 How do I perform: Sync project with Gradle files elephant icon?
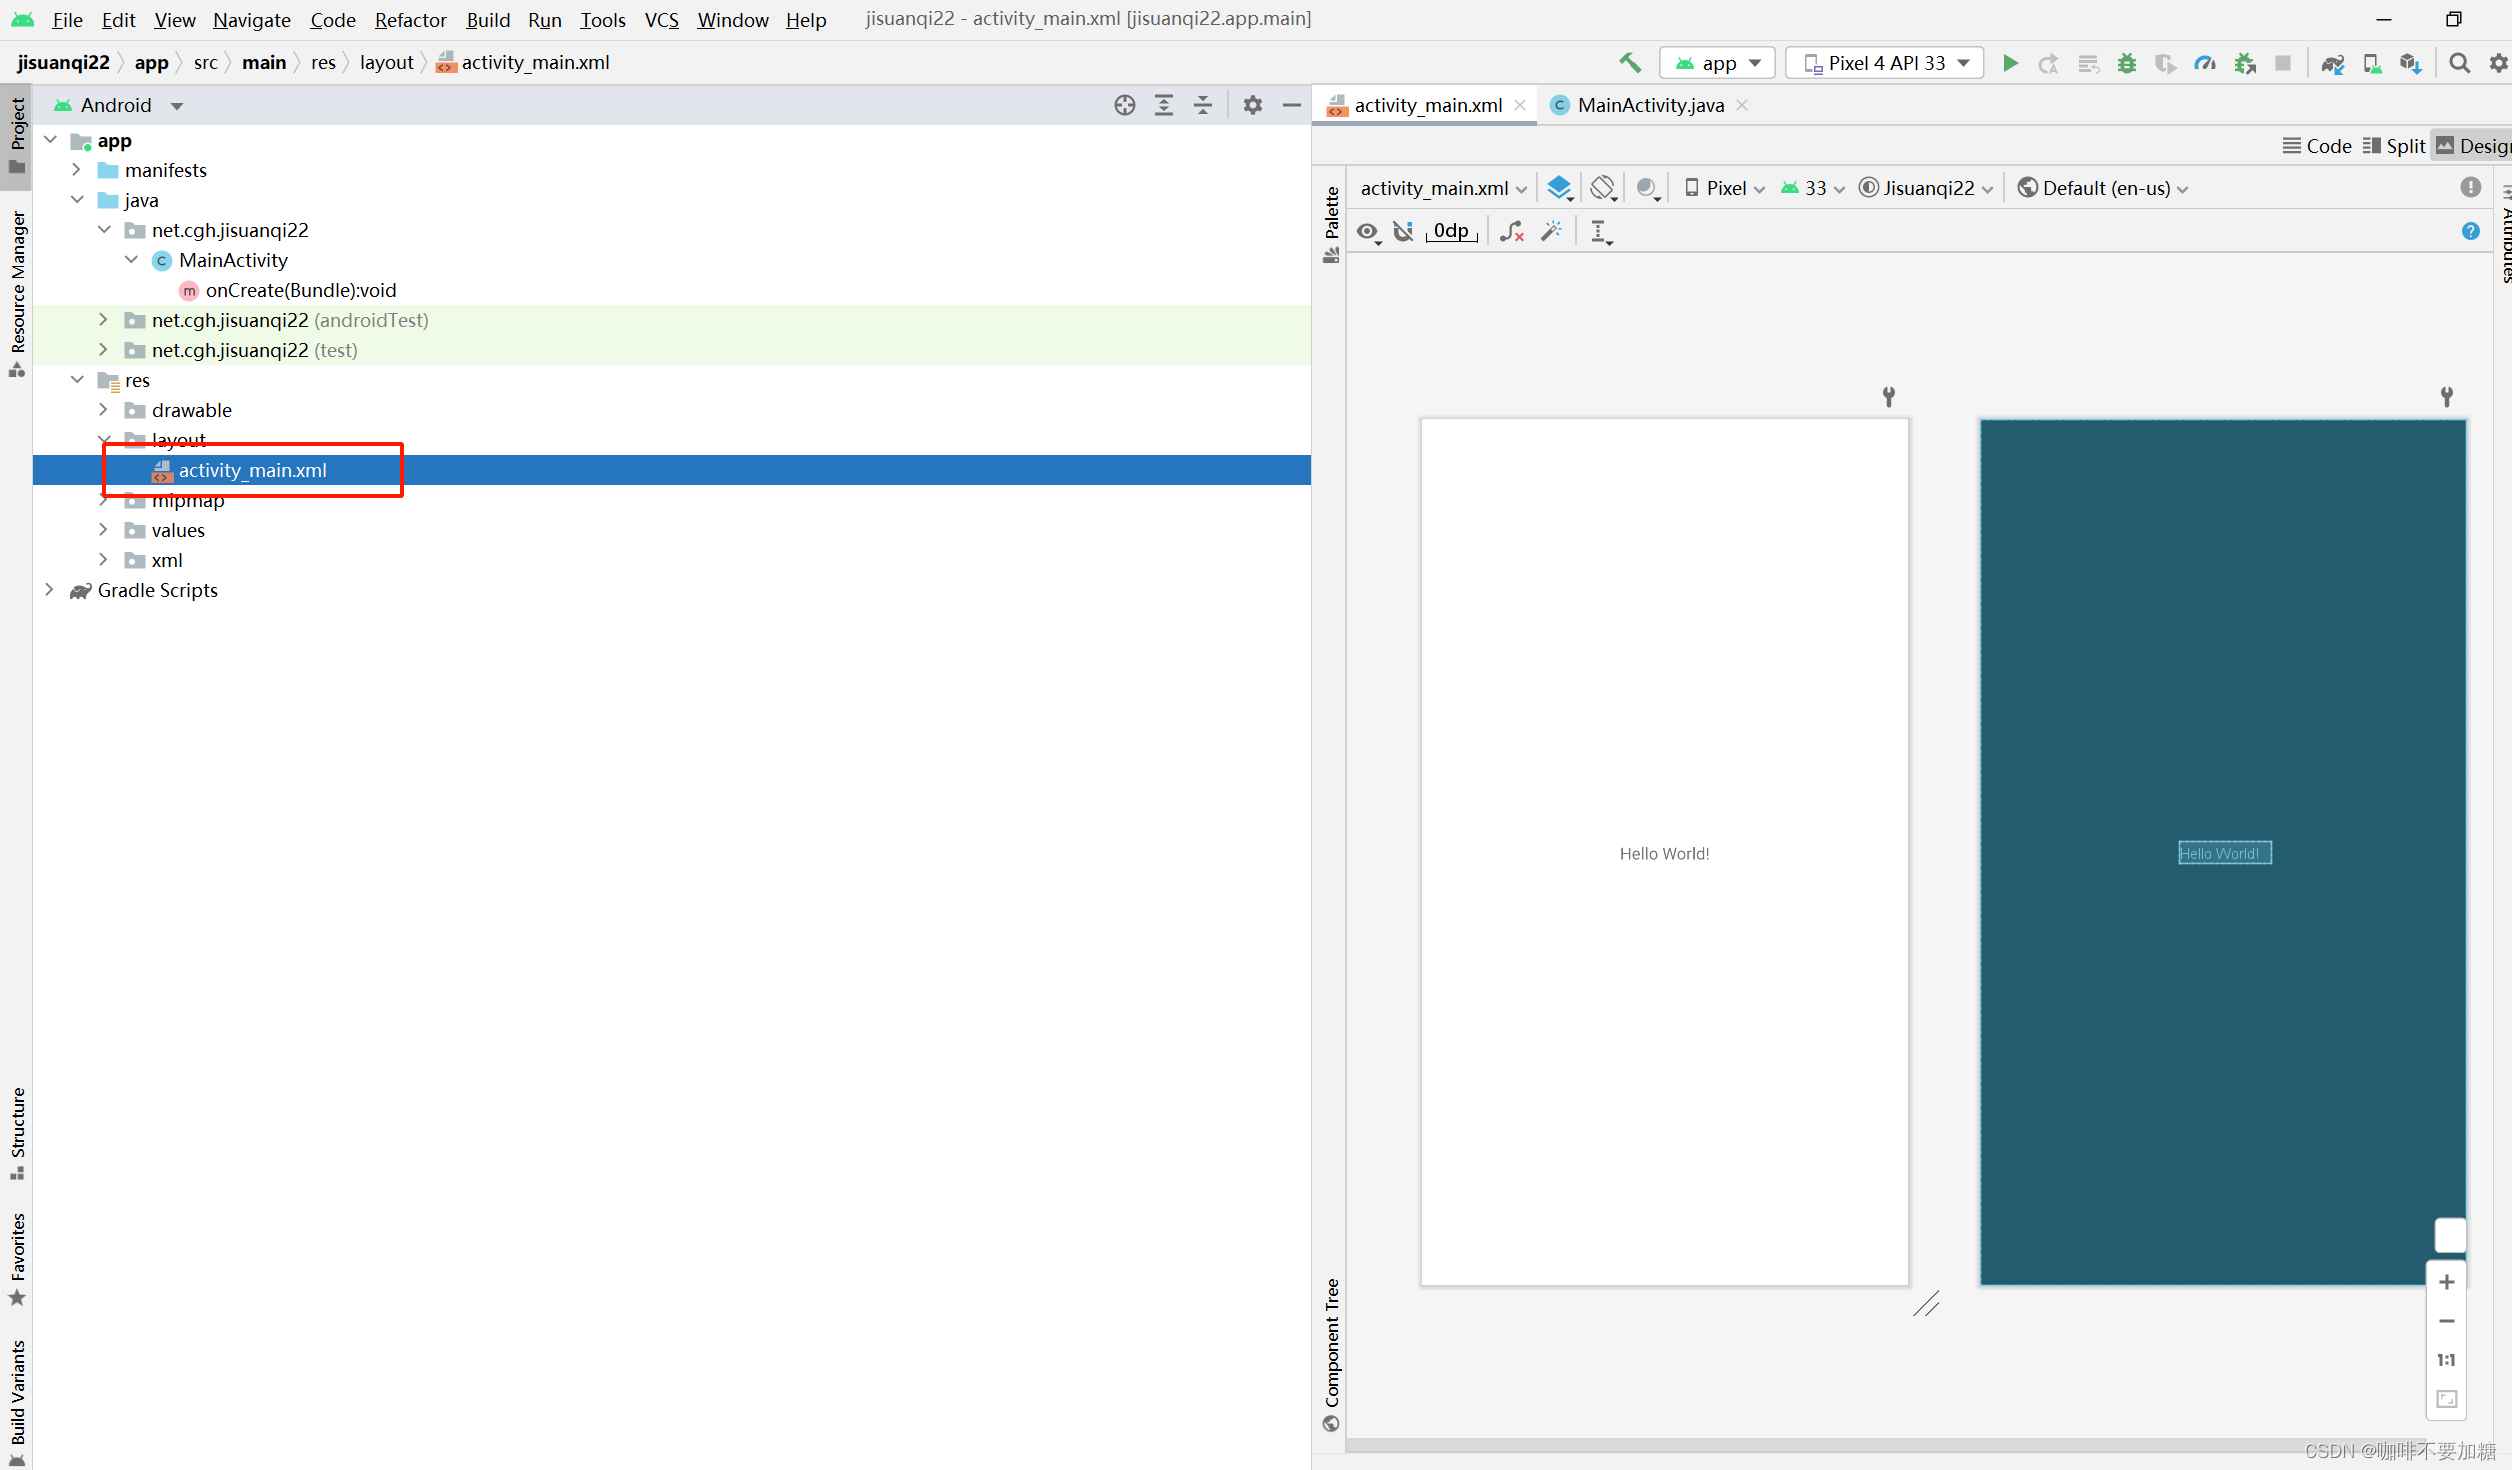(x=2333, y=63)
